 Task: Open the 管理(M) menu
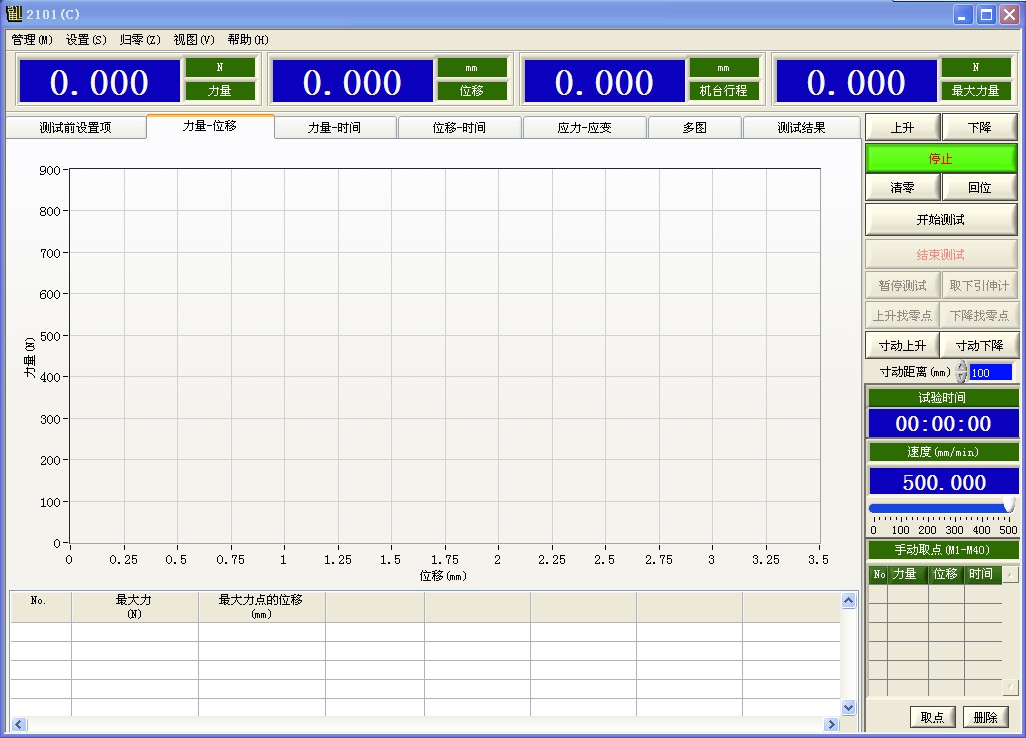(32, 40)
